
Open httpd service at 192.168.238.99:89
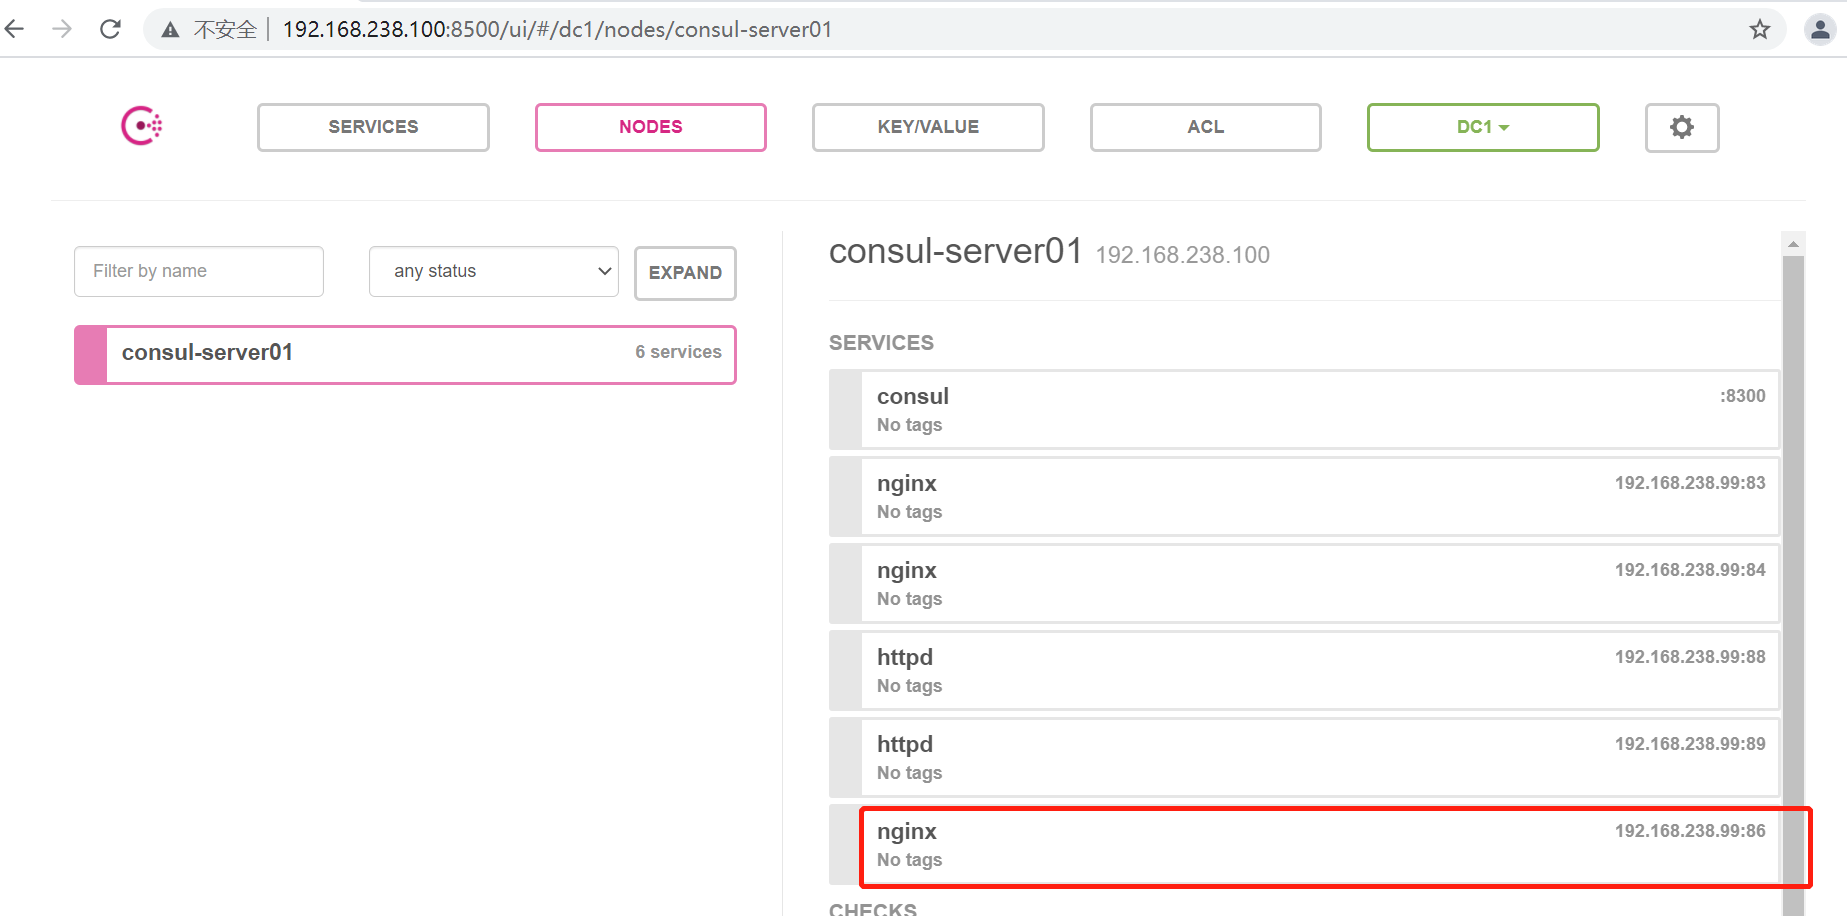pos(1304,757)
